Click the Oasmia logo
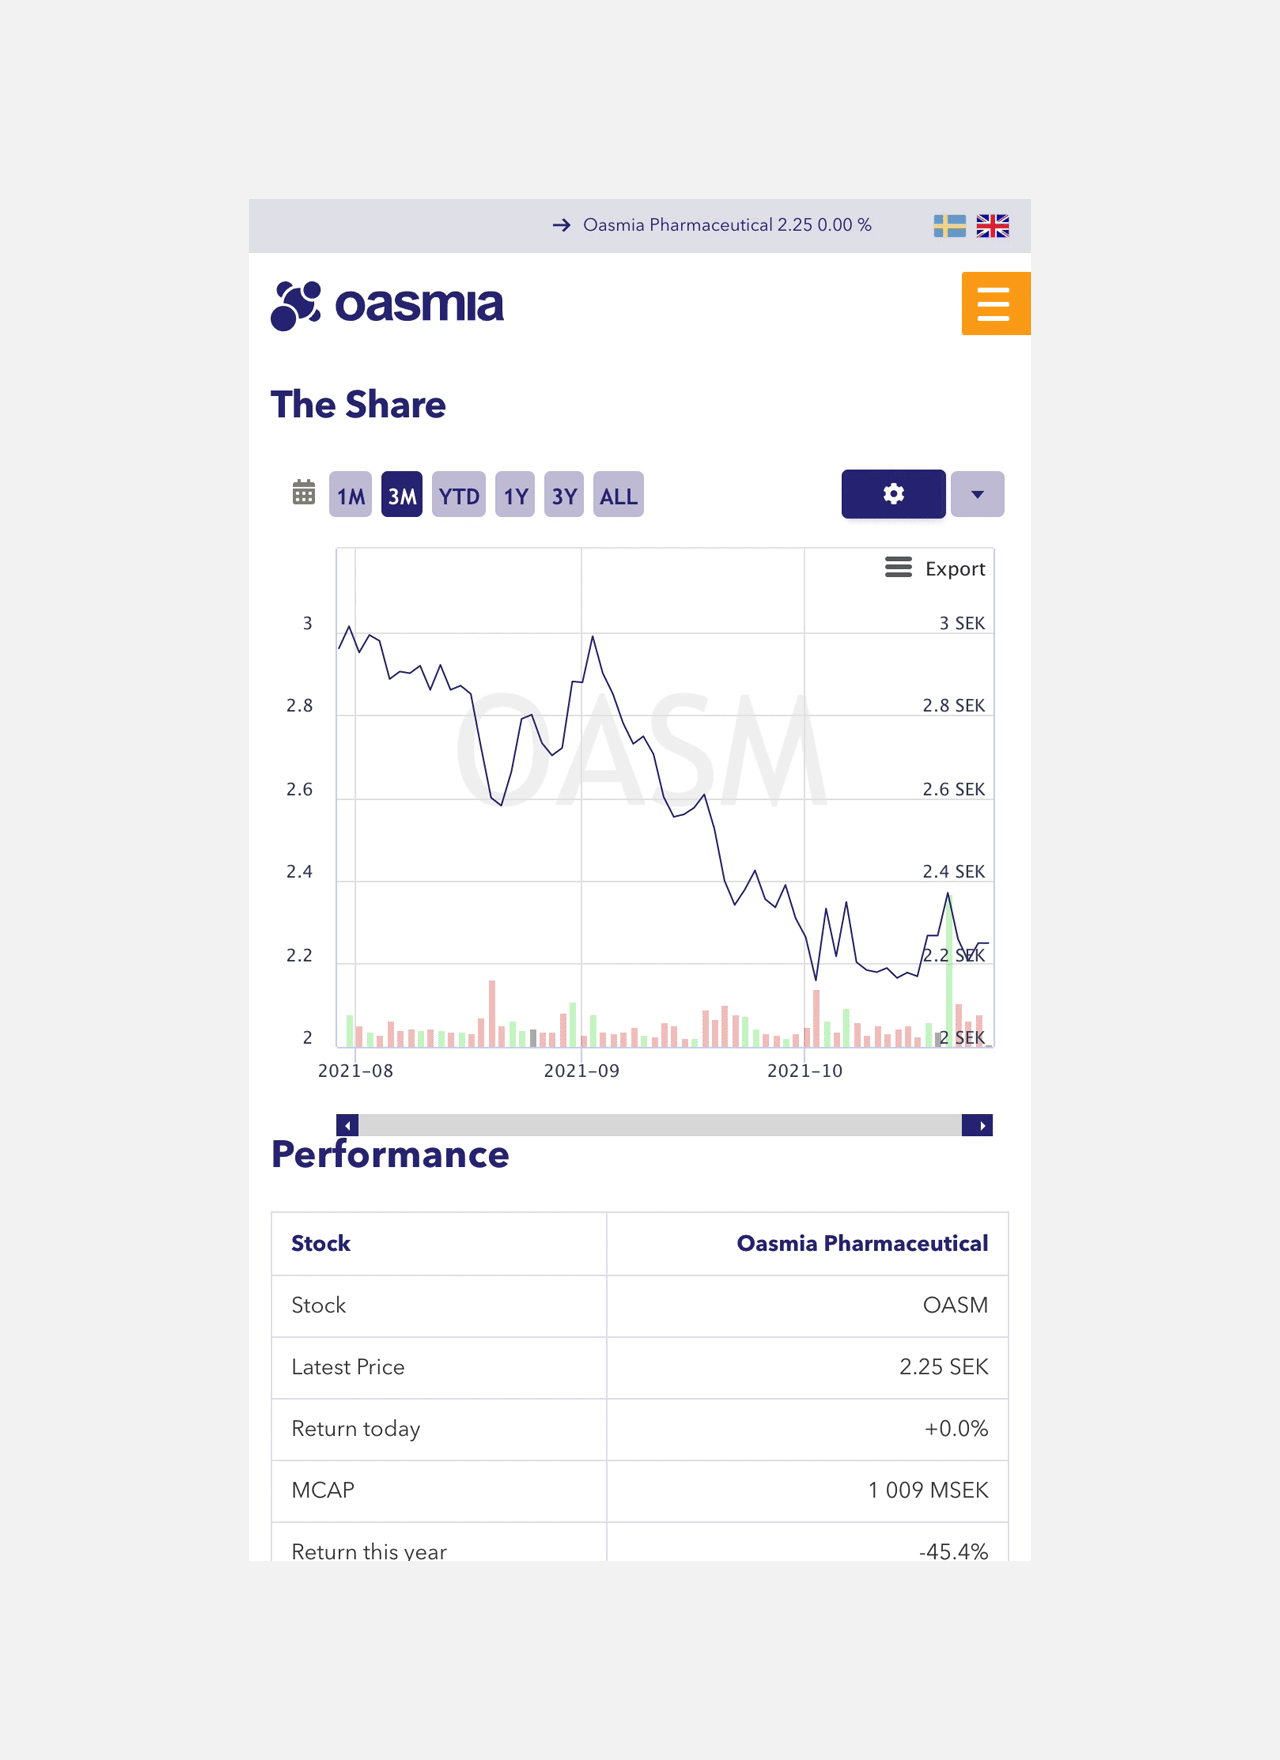Screen dimensions: 1280x1760 click(x=387, y=305)
